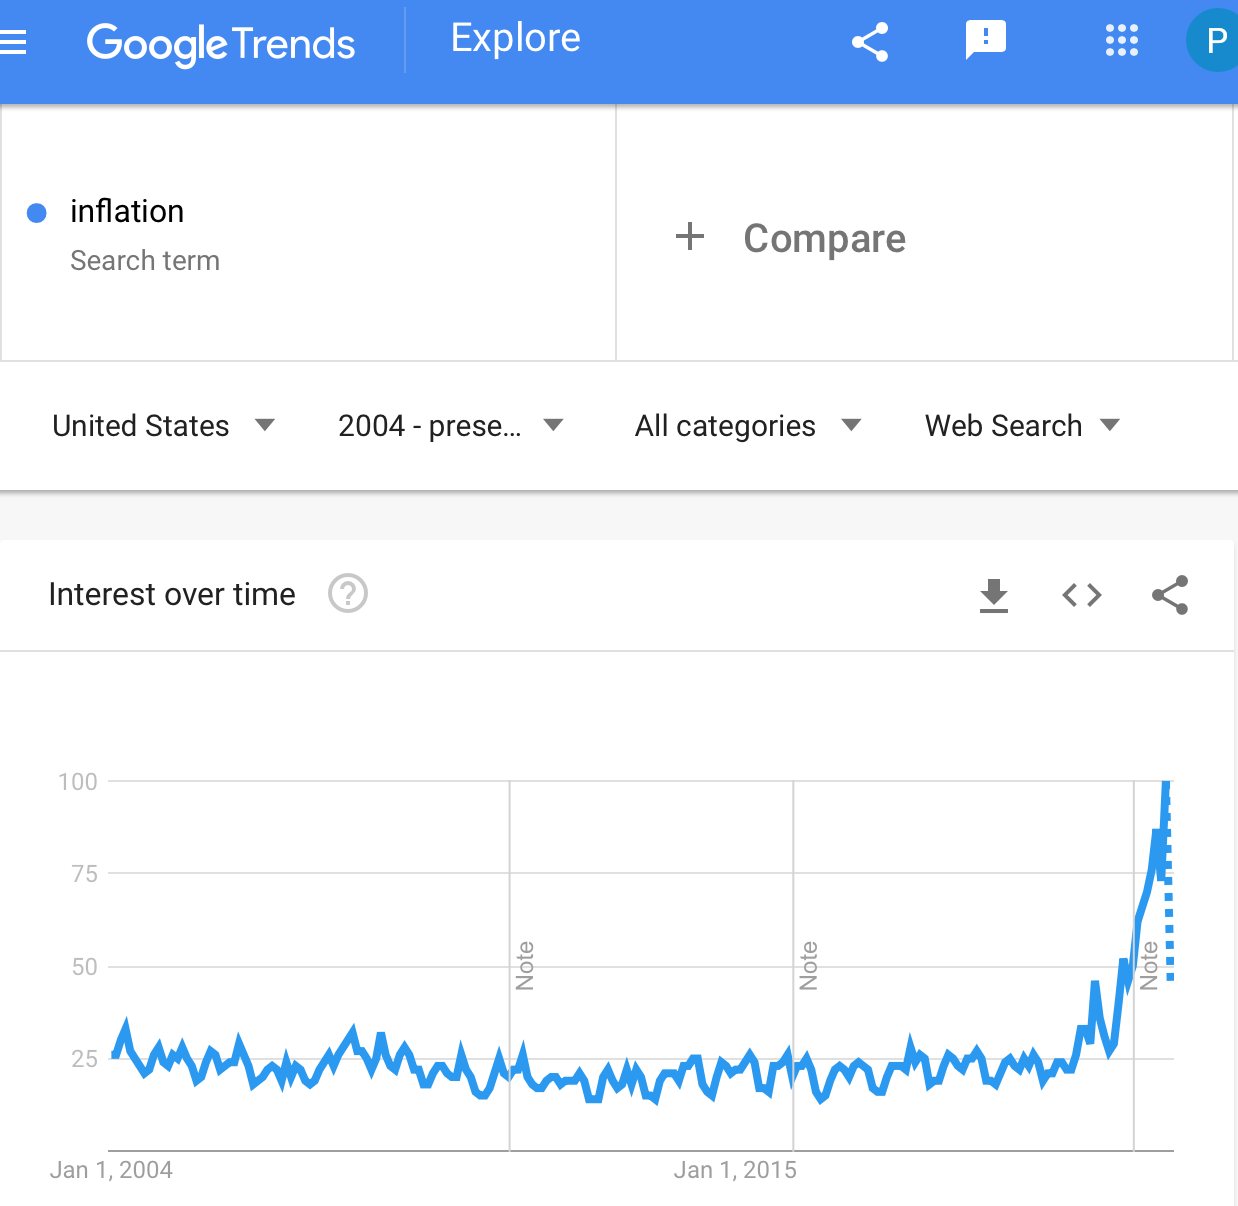Open the hamburger navigation menu

[x=12, y=42]
